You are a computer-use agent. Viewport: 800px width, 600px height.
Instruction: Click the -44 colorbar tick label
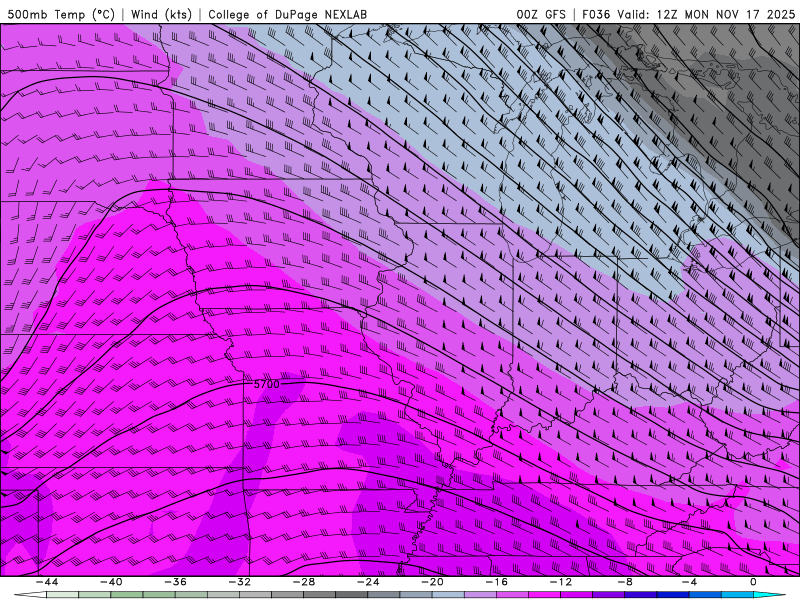(x=47, y=582)
